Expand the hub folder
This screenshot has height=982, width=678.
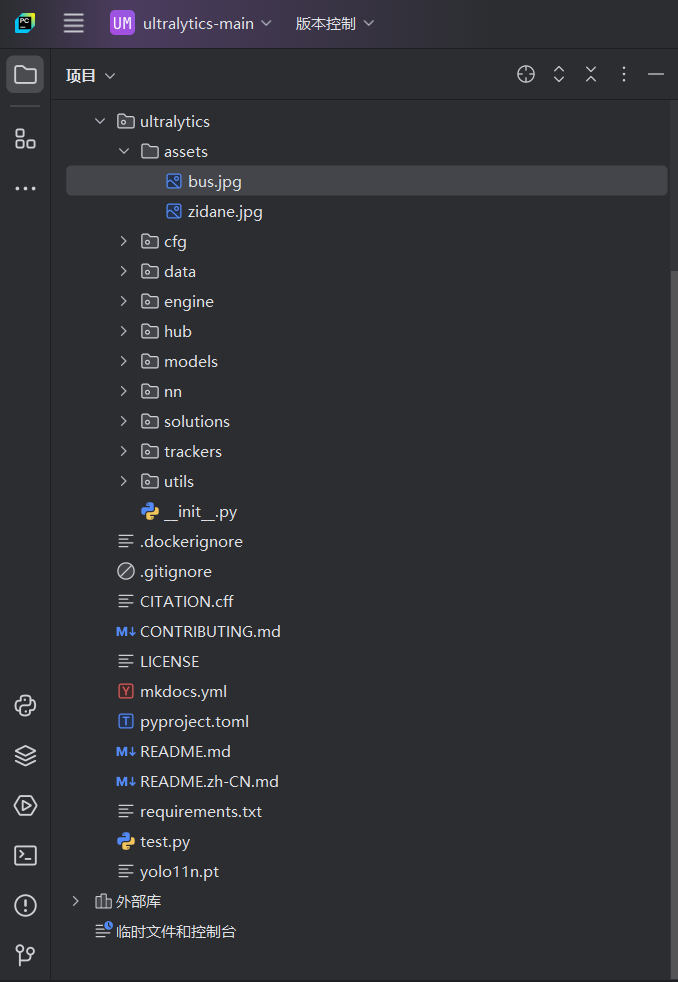[x=124, y=331]
